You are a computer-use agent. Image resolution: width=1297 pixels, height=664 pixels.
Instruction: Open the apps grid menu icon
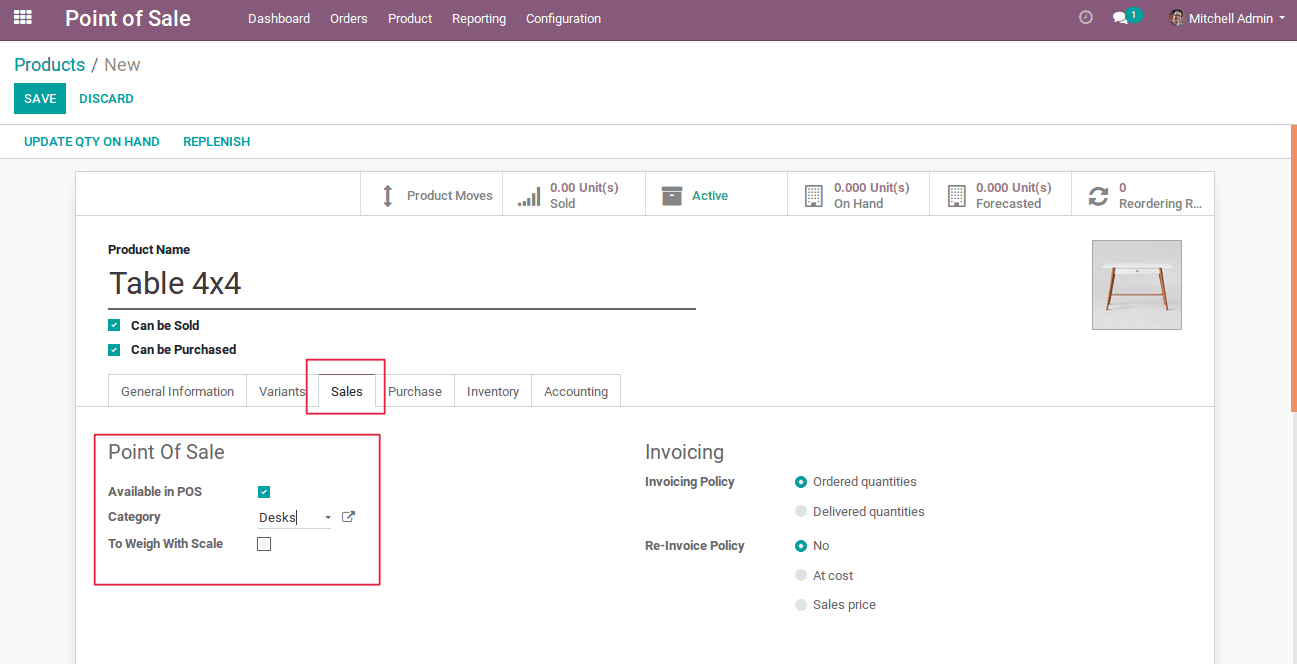22,17
